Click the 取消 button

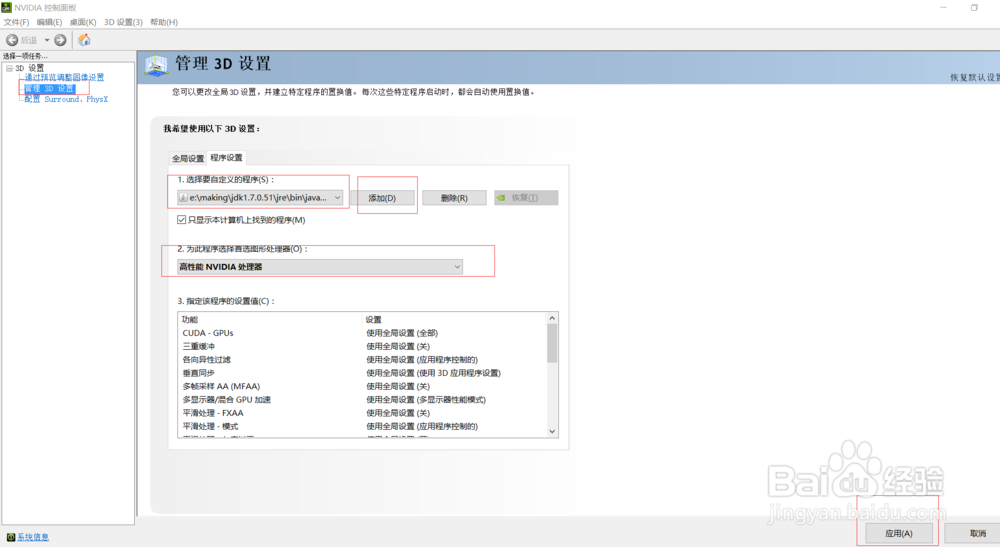click(975, 534)
